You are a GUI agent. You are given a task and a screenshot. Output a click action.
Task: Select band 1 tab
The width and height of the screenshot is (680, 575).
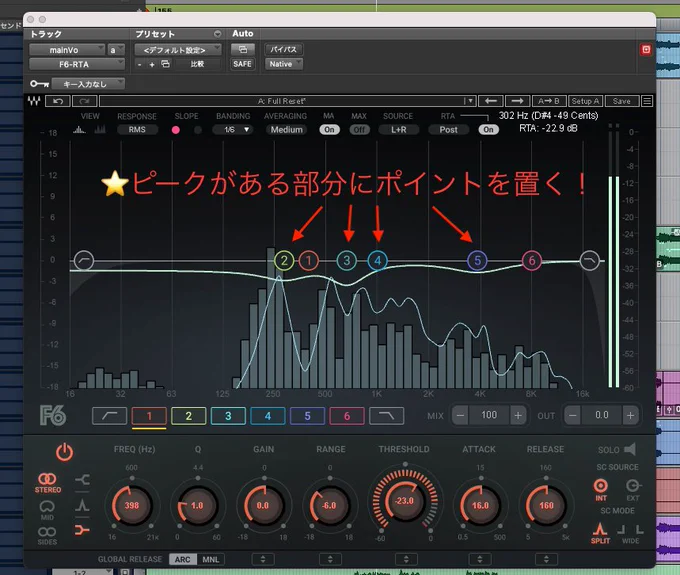point(149,416)
